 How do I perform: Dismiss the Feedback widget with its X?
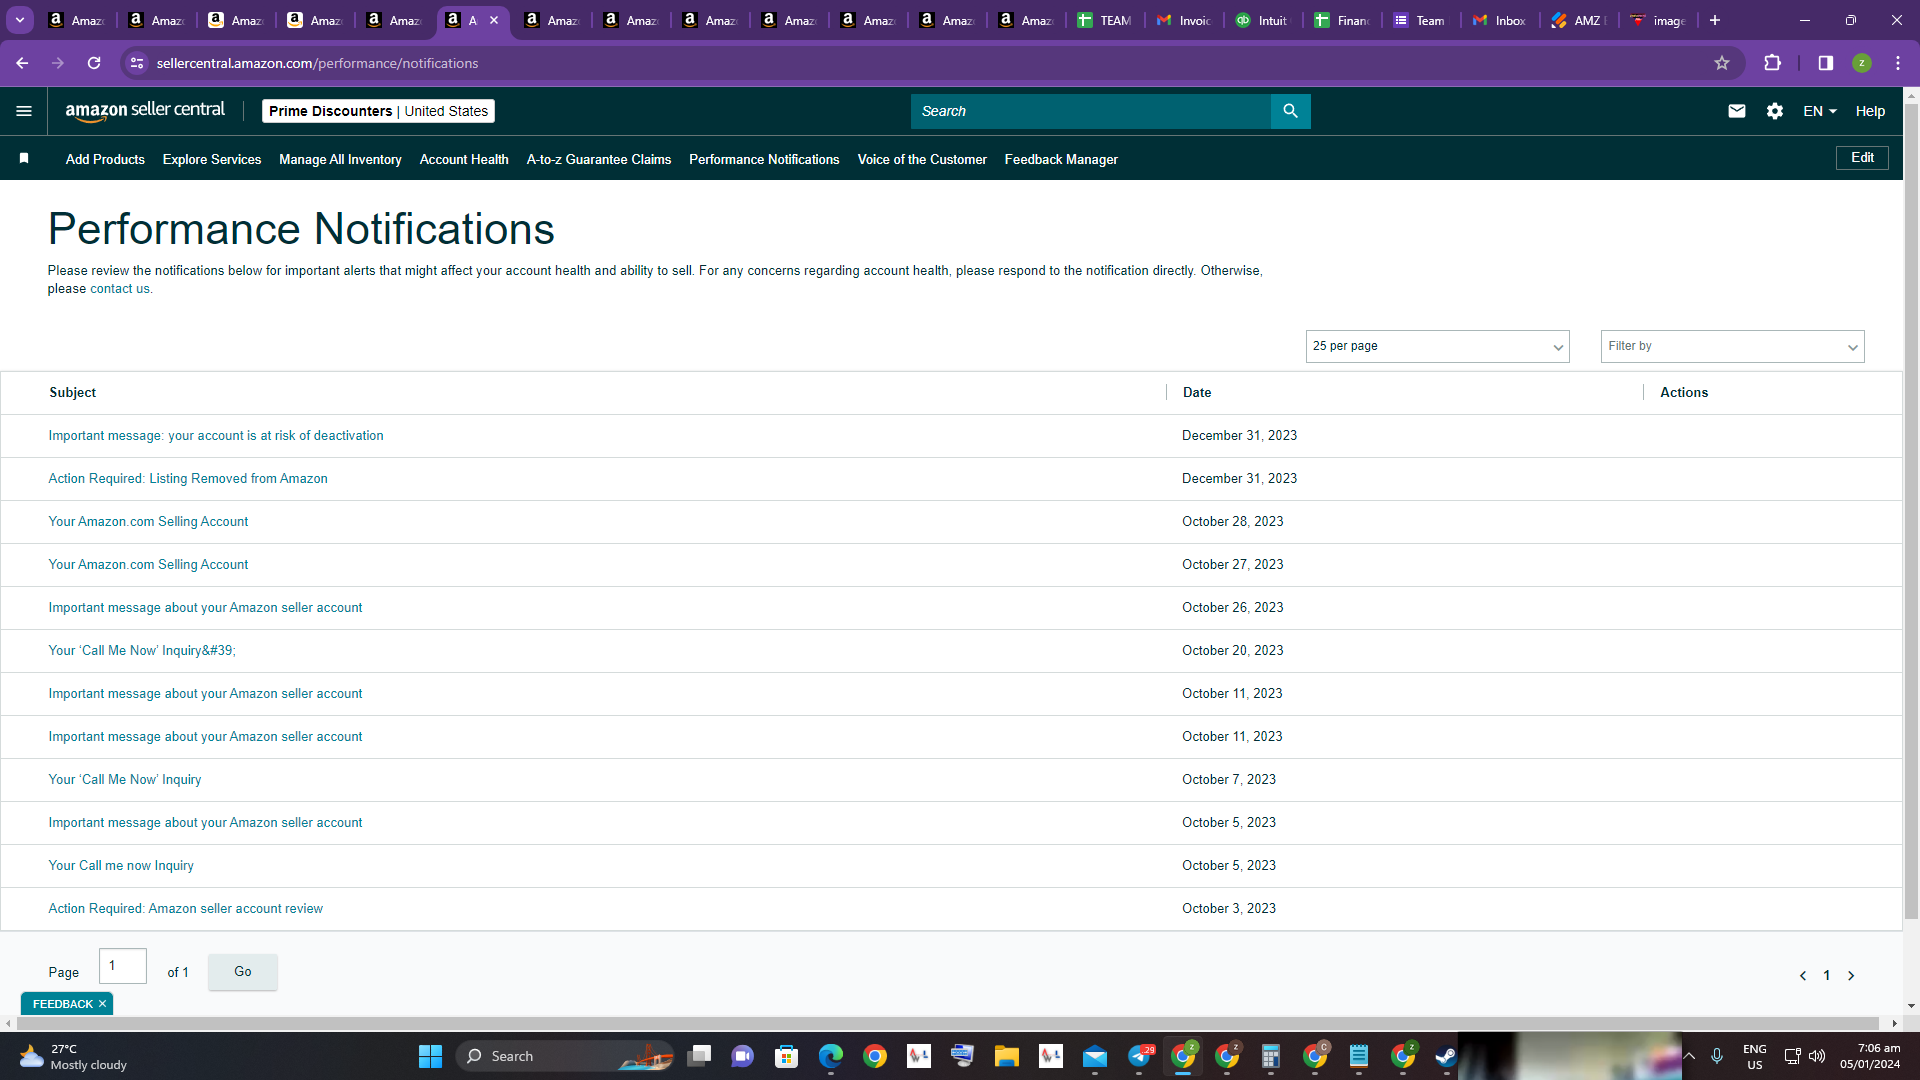102,1004
